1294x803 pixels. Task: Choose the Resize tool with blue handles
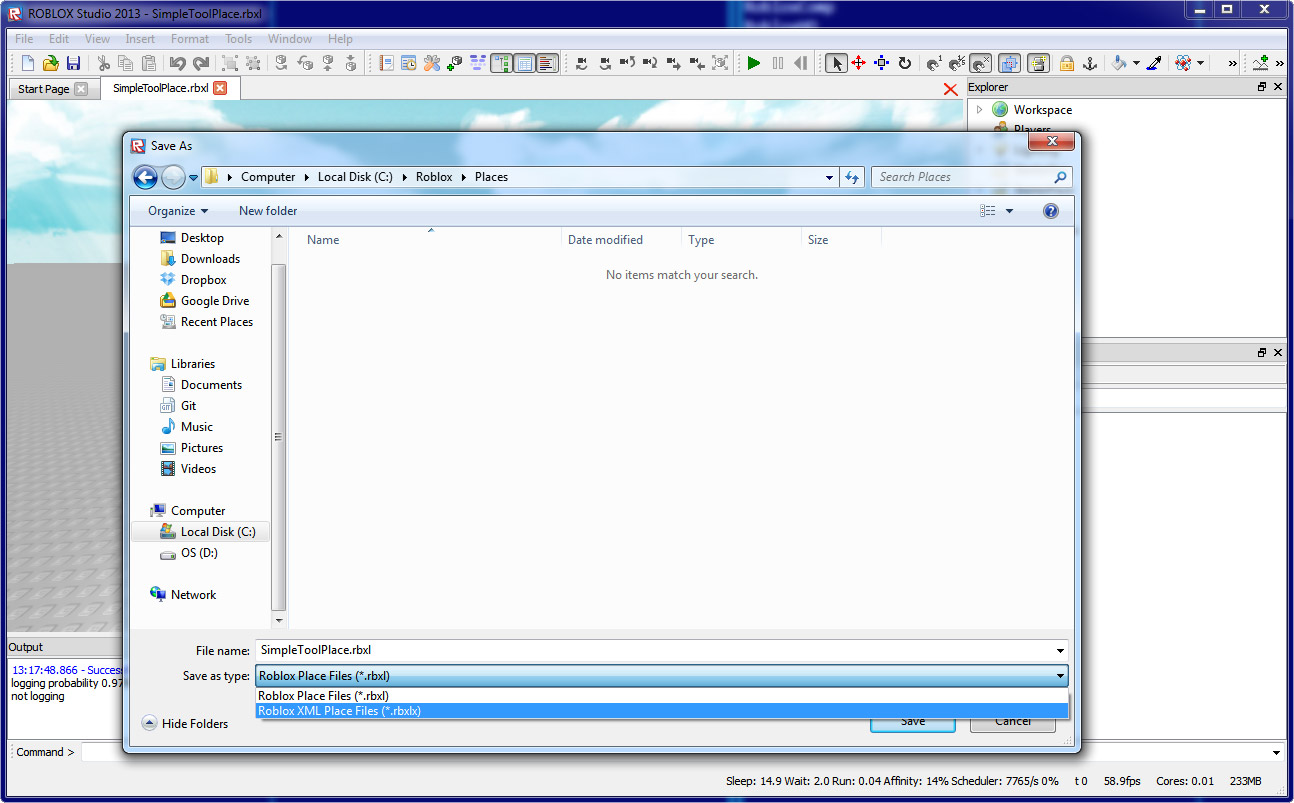[881, 63]
